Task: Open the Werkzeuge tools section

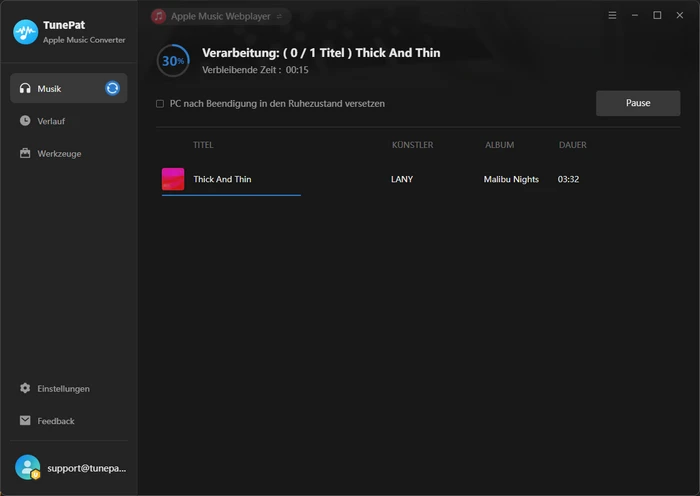Action: pos(68,154)
